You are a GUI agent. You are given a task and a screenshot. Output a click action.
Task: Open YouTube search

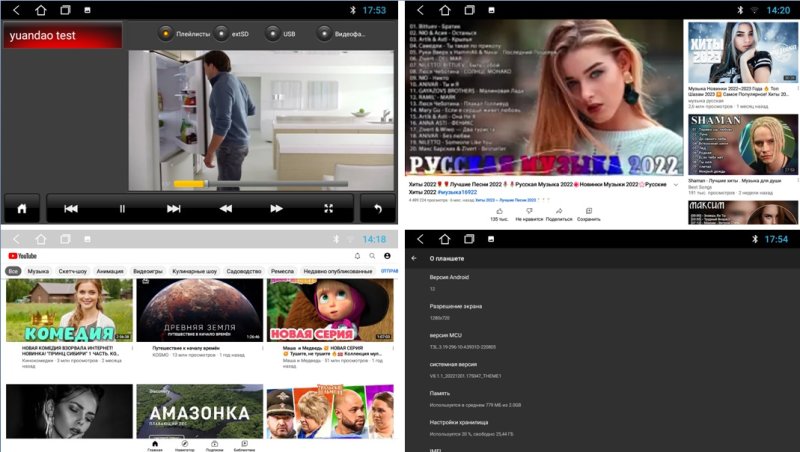[371, 256]
